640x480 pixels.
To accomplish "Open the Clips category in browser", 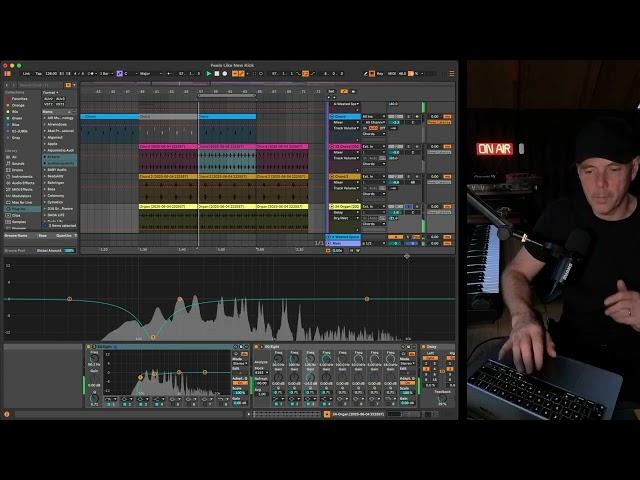I will click(16, 216).
